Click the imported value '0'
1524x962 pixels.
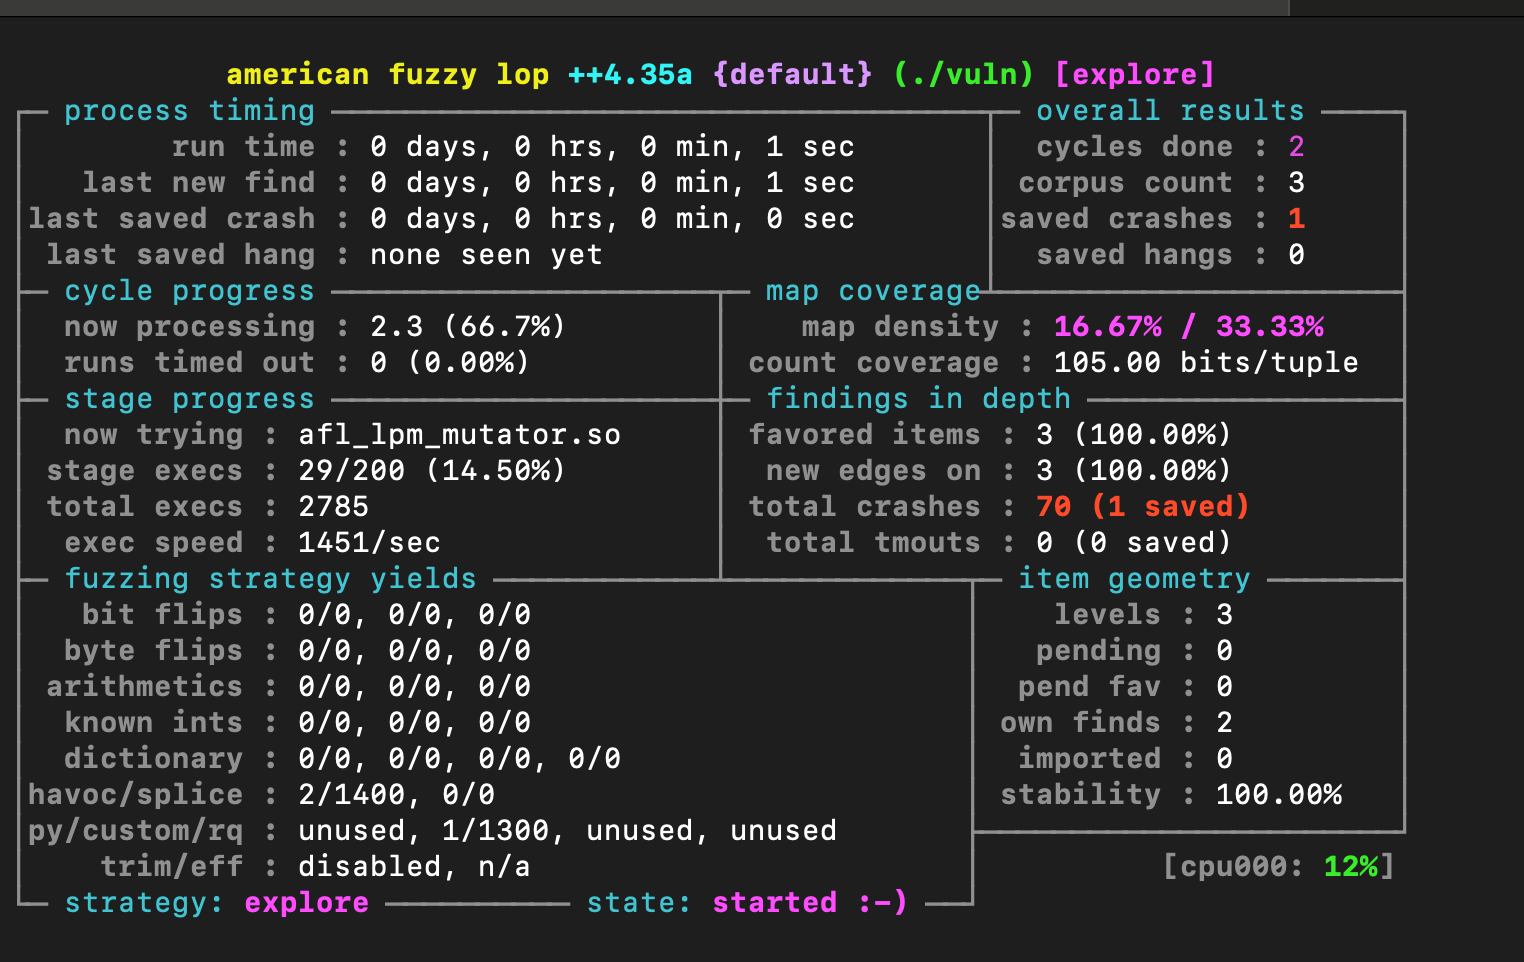pos(1224,759)
